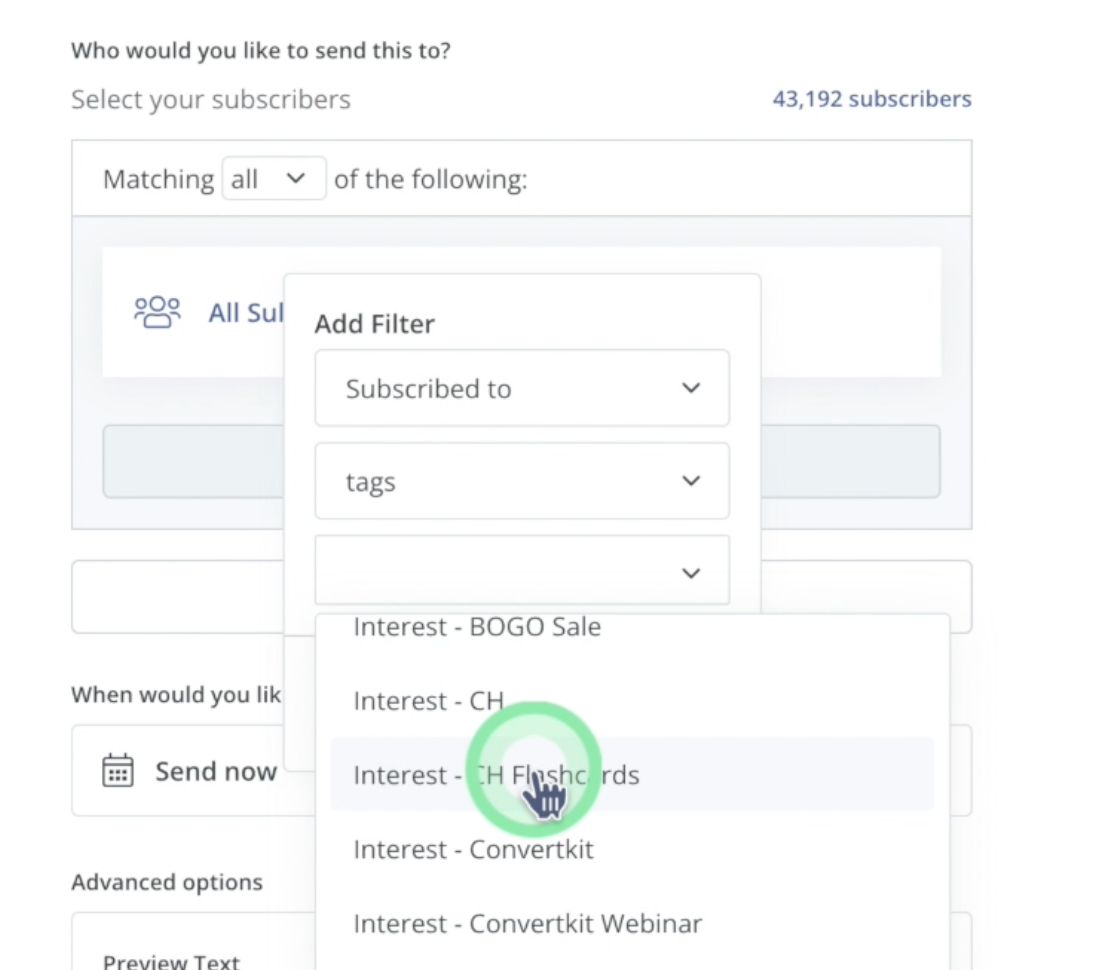Open the 43,192 subscribers link
Viewport: 1110px width, 970px height.
(871, 99)
